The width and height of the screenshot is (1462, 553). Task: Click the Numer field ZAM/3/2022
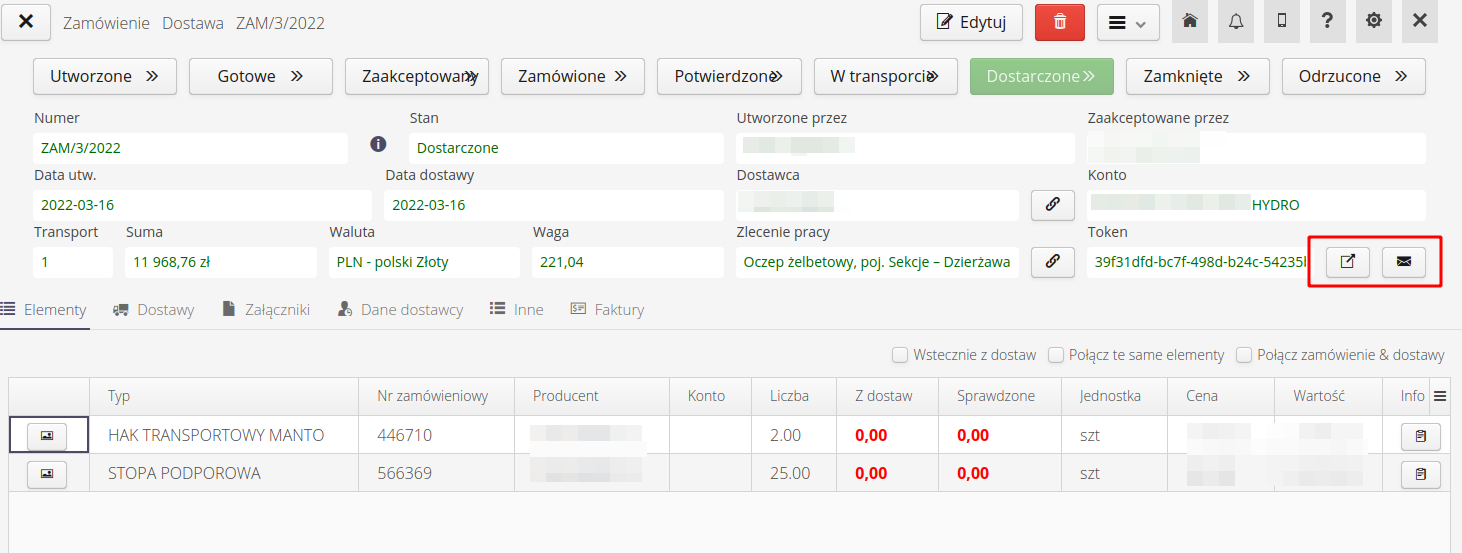click(x=190, y=148)
